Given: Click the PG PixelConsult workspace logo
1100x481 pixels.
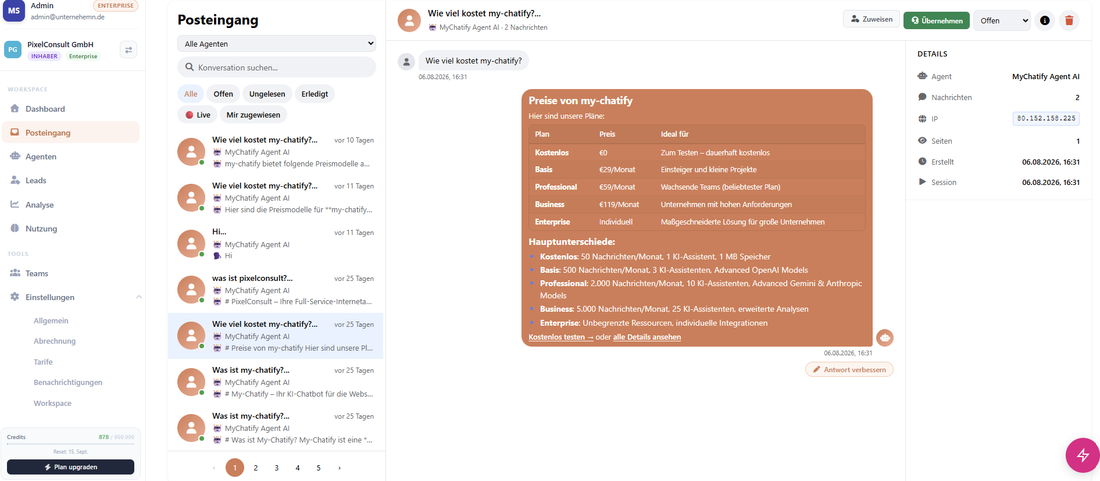Looking at the screenshot, I should click(13, 49).
